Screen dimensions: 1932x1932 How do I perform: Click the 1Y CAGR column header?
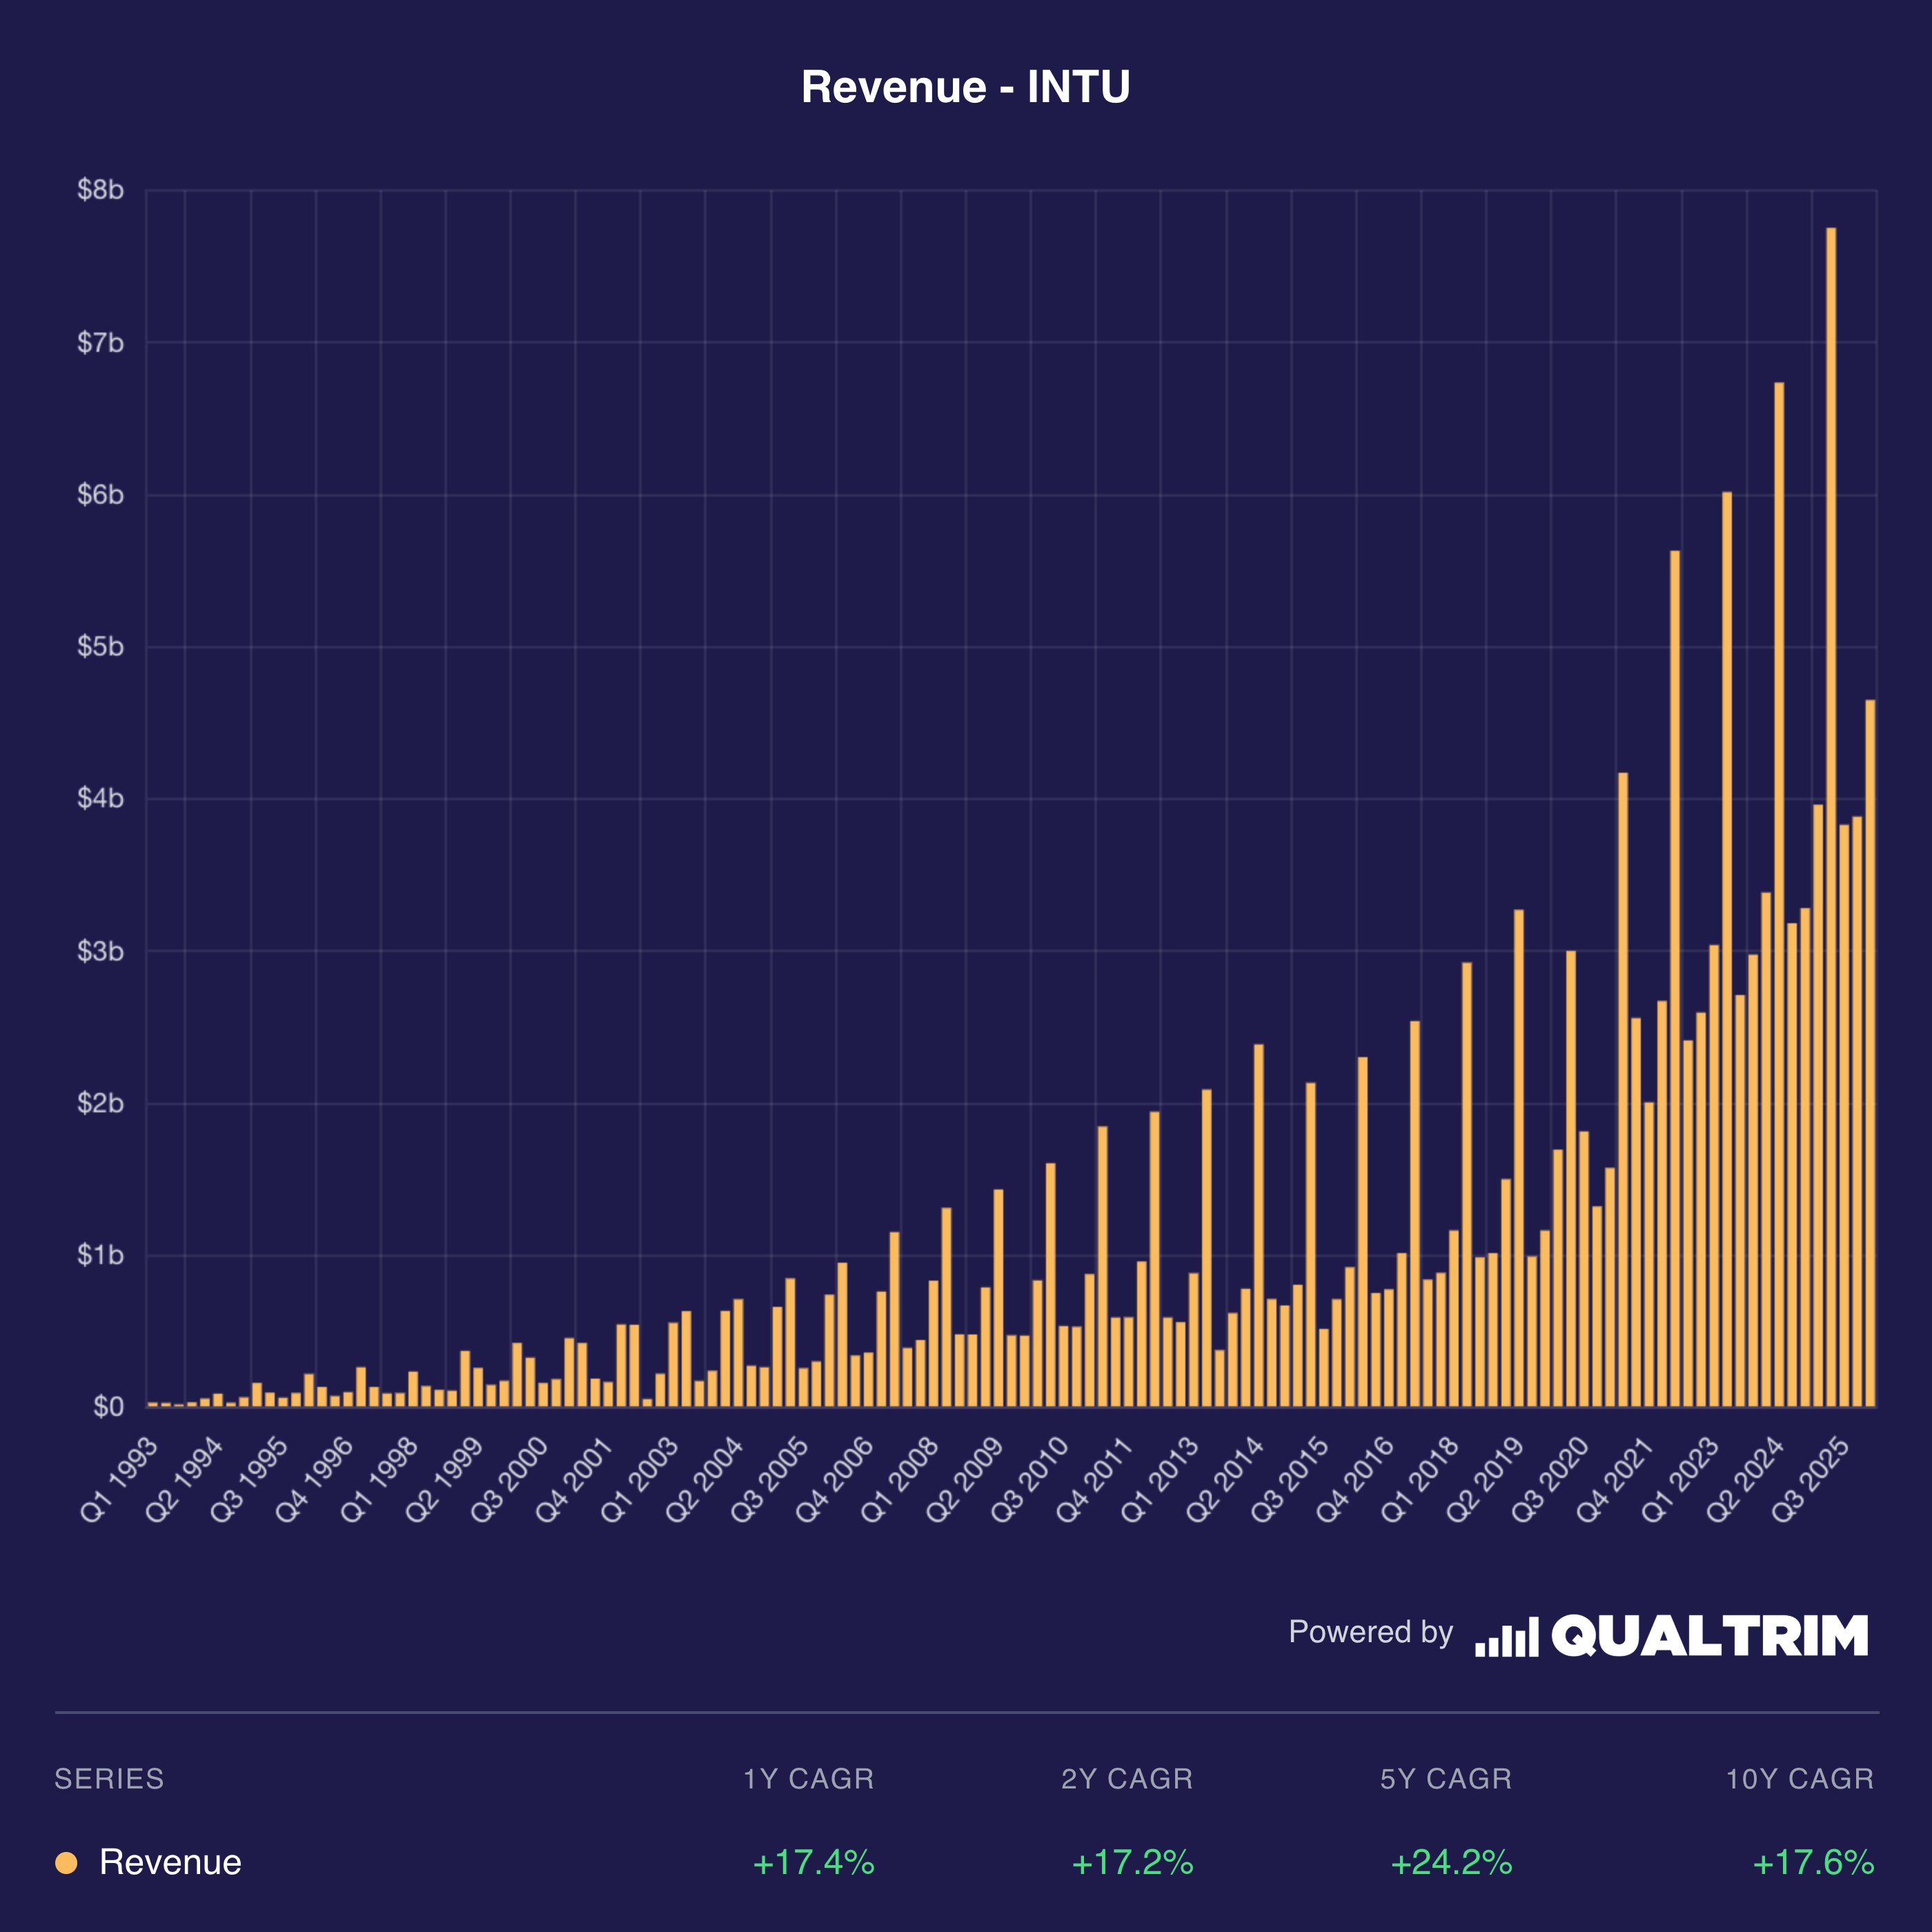pyautogui.click(x=808, y=1779)
